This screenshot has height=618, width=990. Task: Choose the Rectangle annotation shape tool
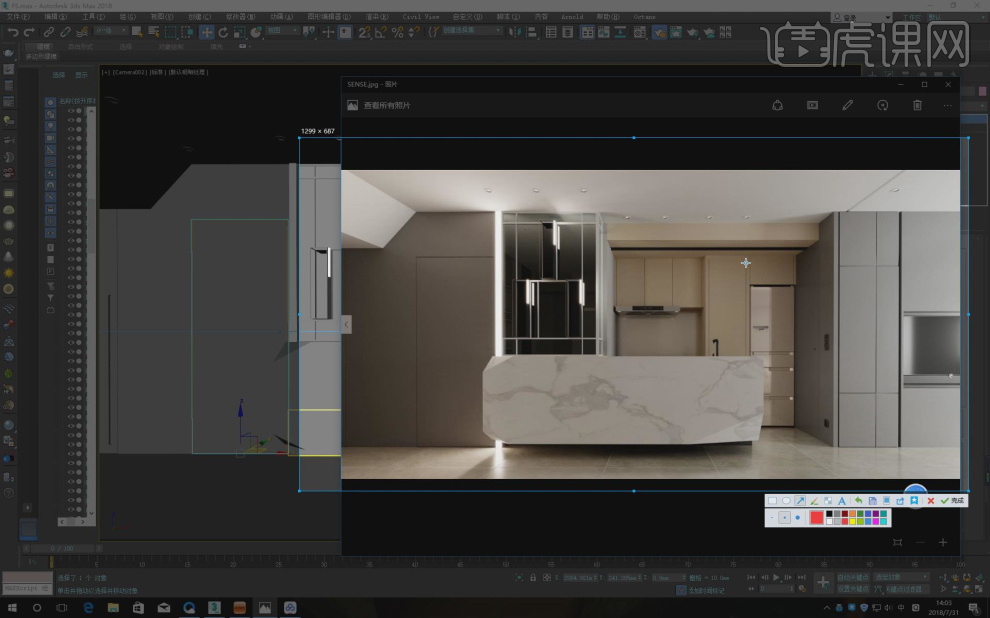(x=773, y=500)
